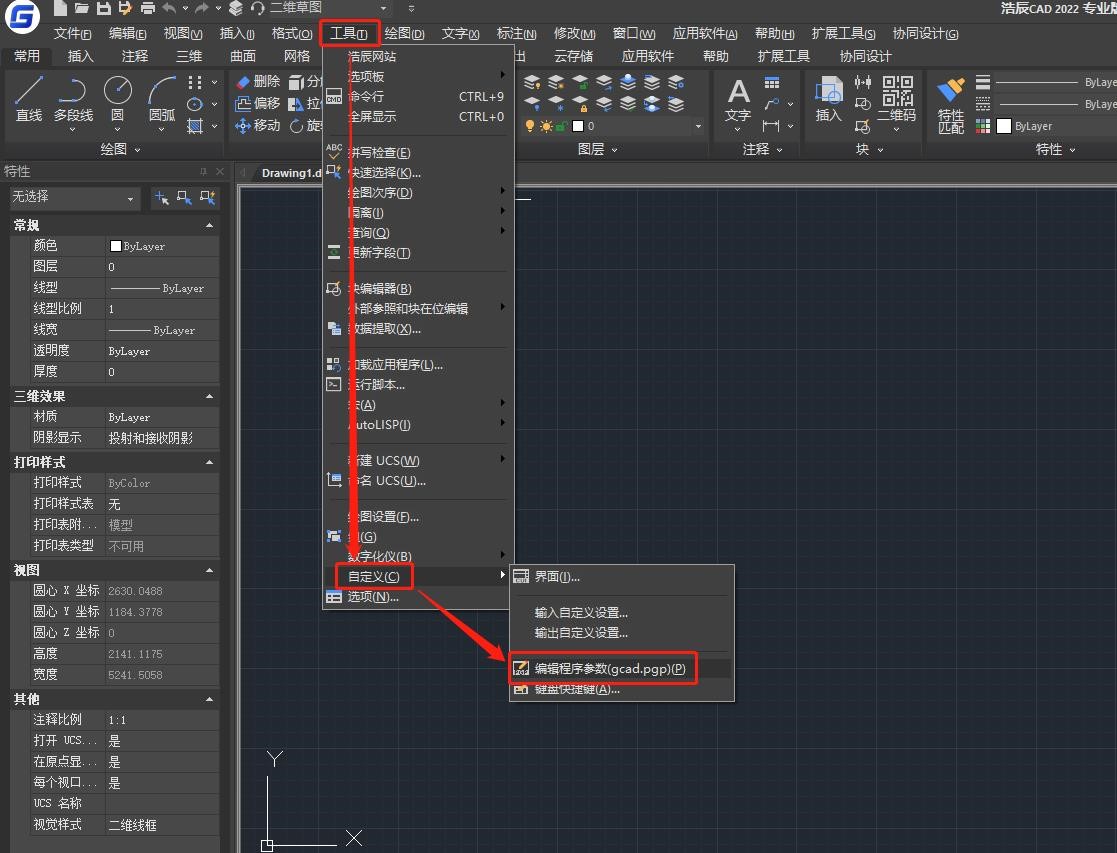Click the 厚度 value field

pyautogui.click(x=162, y=371)
